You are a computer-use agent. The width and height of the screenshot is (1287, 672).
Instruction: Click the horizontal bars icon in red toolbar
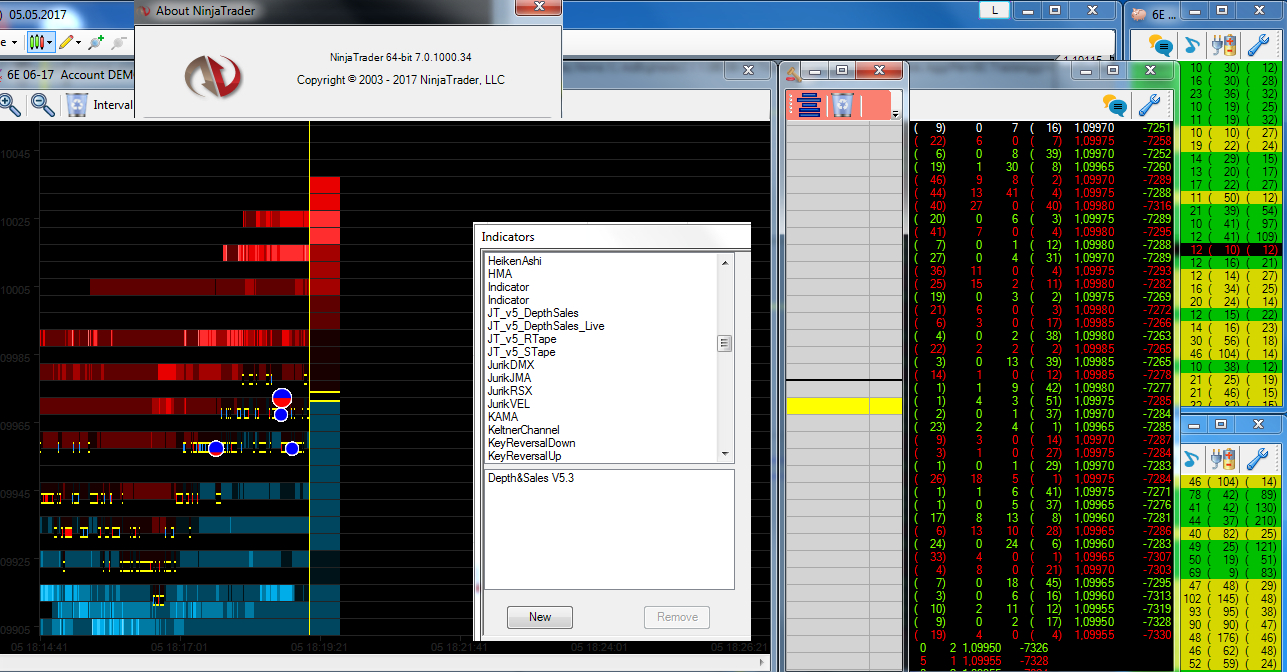point(809,104)
